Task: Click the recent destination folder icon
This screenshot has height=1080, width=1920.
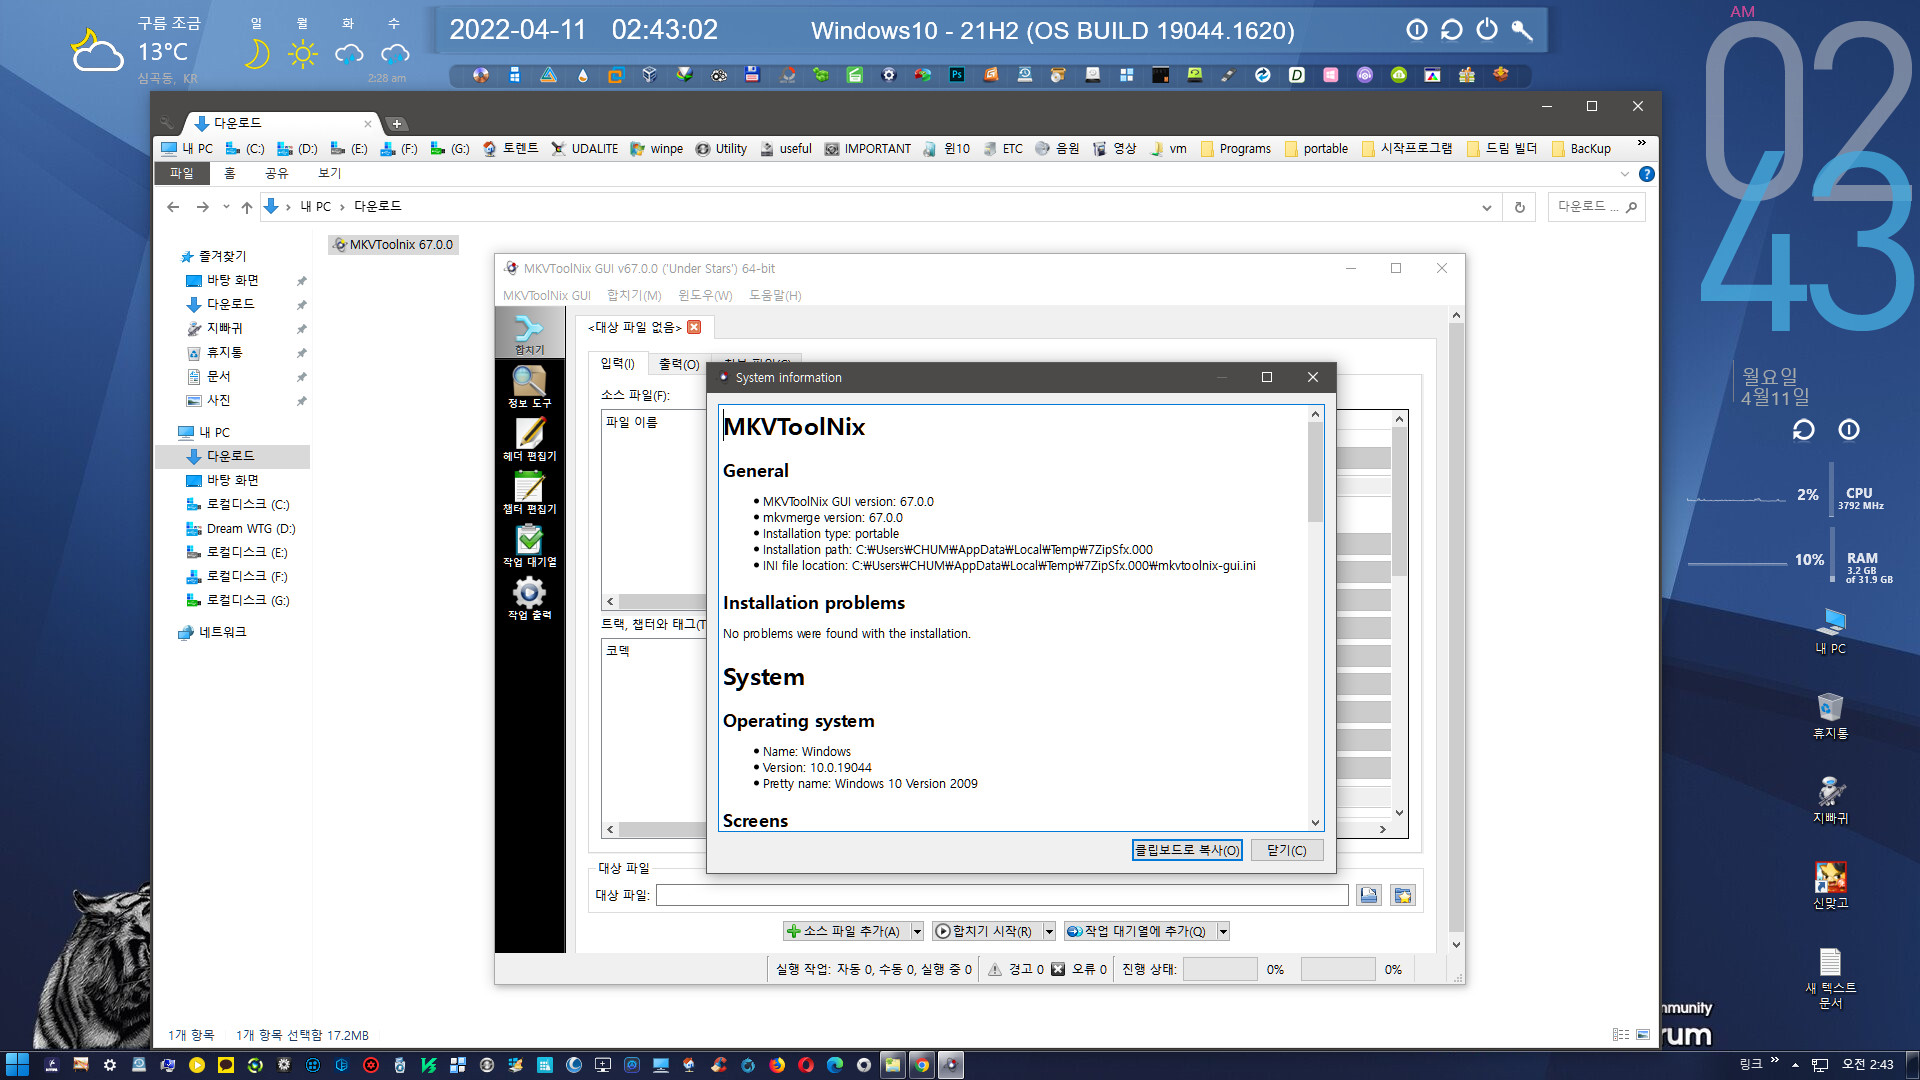Action: 1403,895
